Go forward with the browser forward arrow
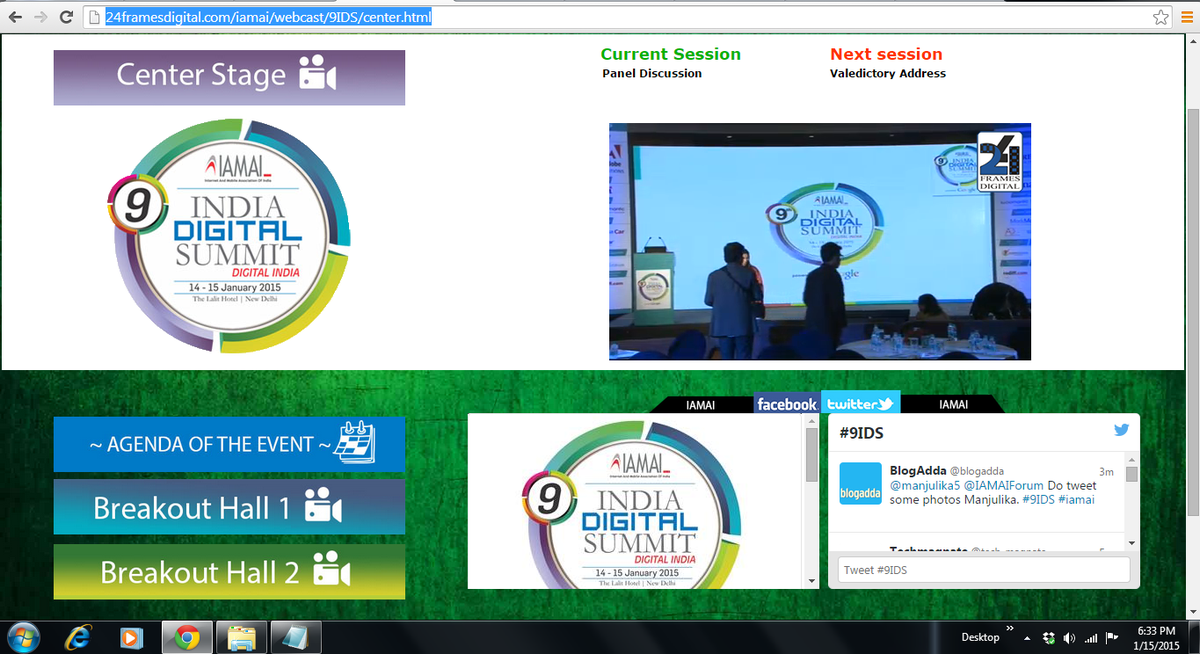The height and width of the screenshot is (654, 1200). 41,17
